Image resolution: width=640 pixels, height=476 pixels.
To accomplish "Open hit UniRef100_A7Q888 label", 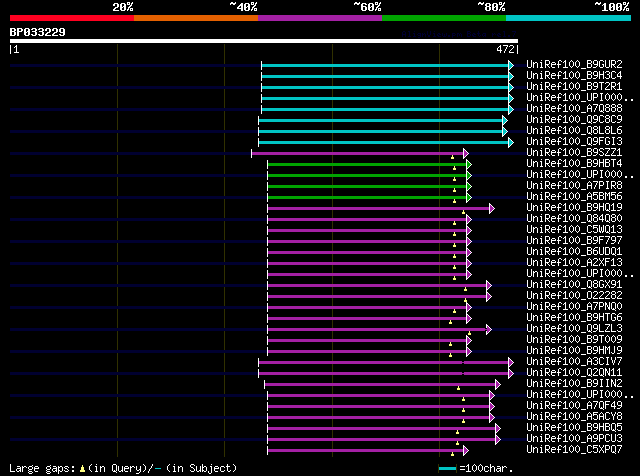I will [x=574, y=109].
